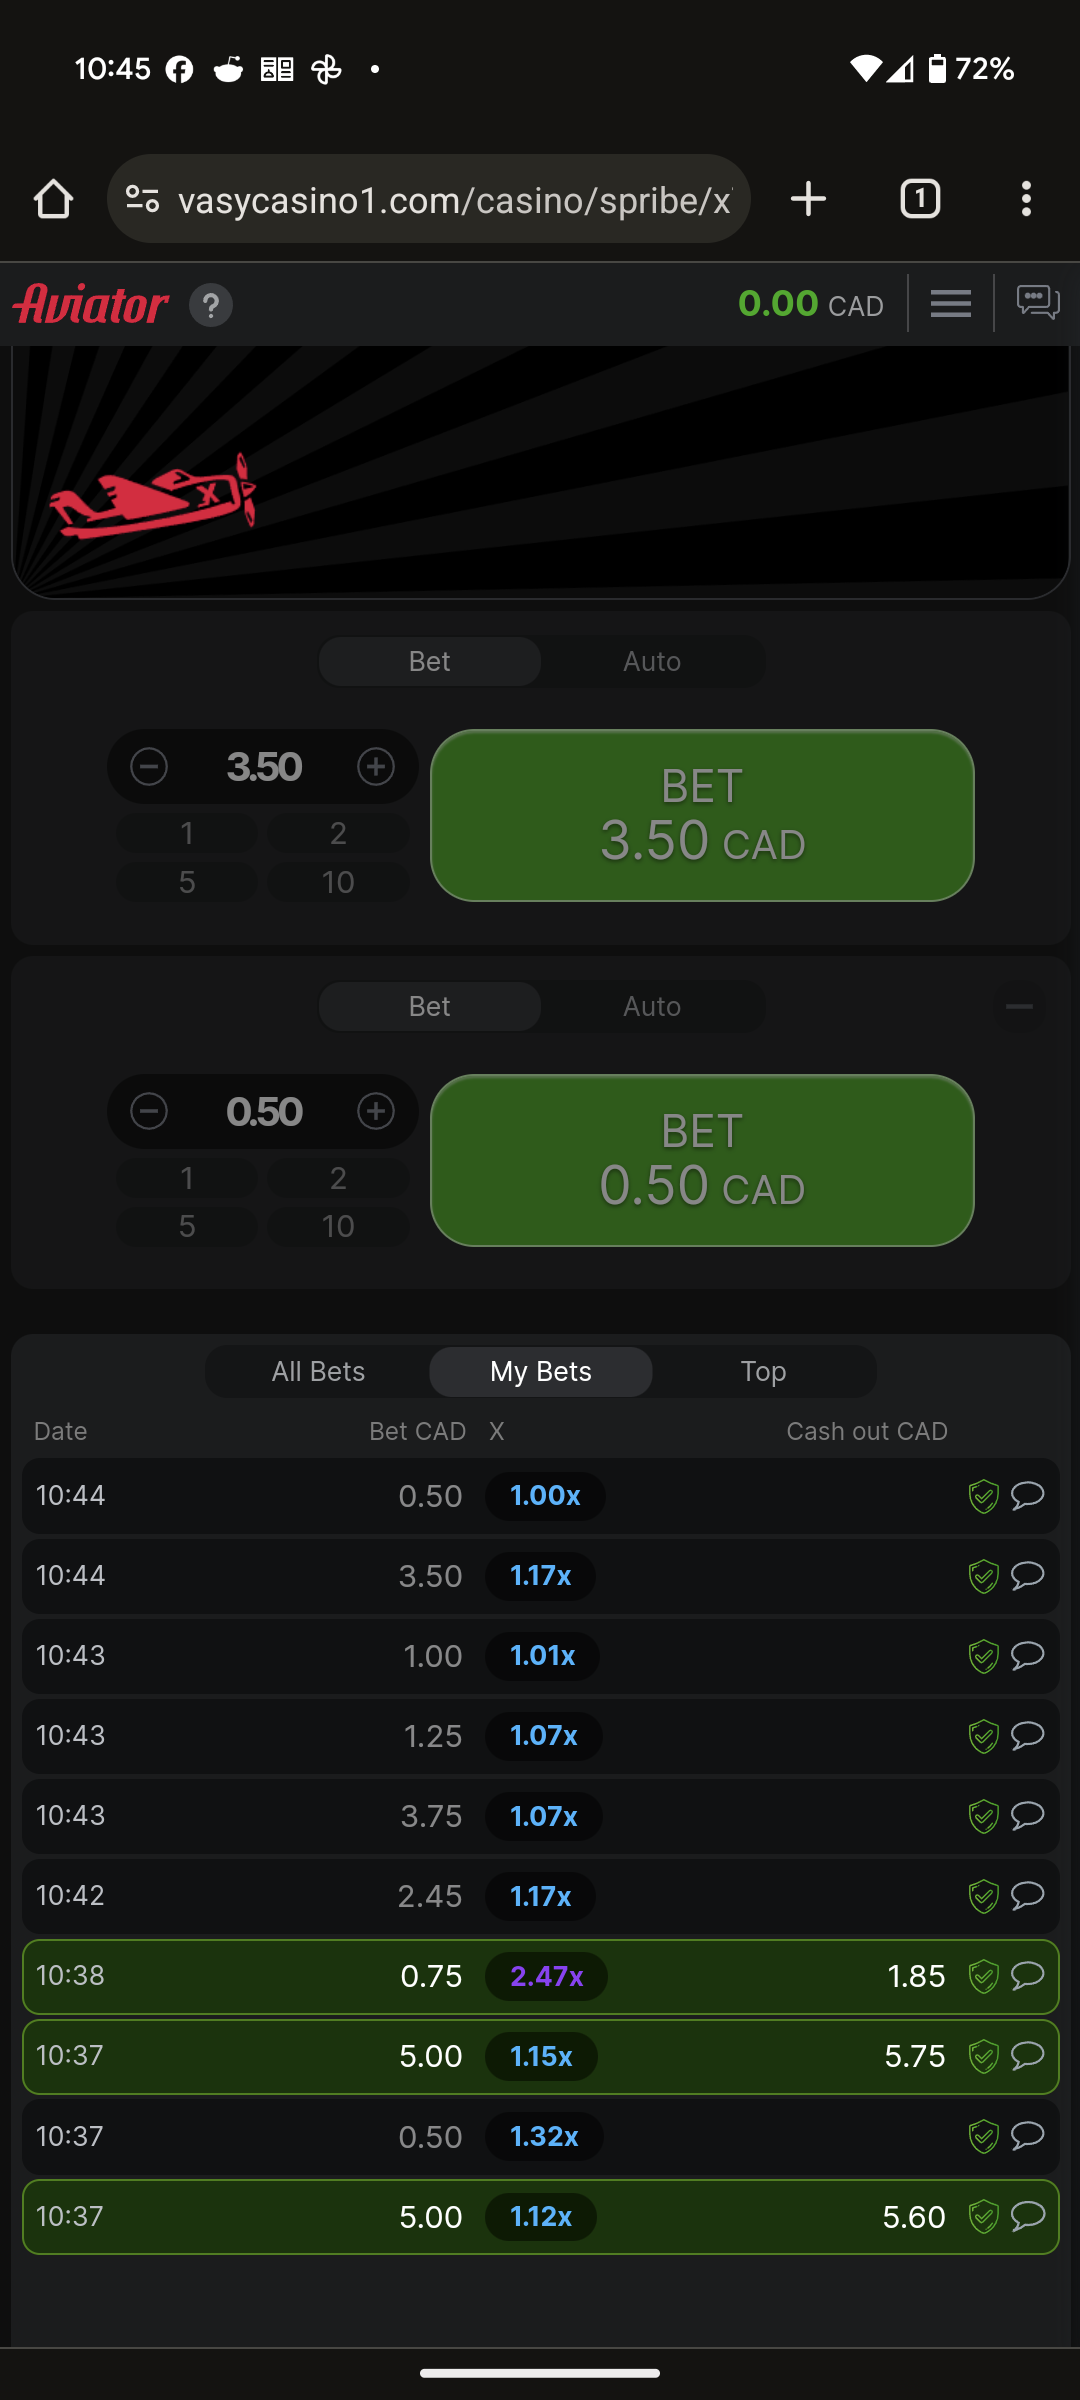This screenshot has height=2400, width=1080.
Task: Click the provably fair shield on 2.47x row
Action: coord(984,1977)
